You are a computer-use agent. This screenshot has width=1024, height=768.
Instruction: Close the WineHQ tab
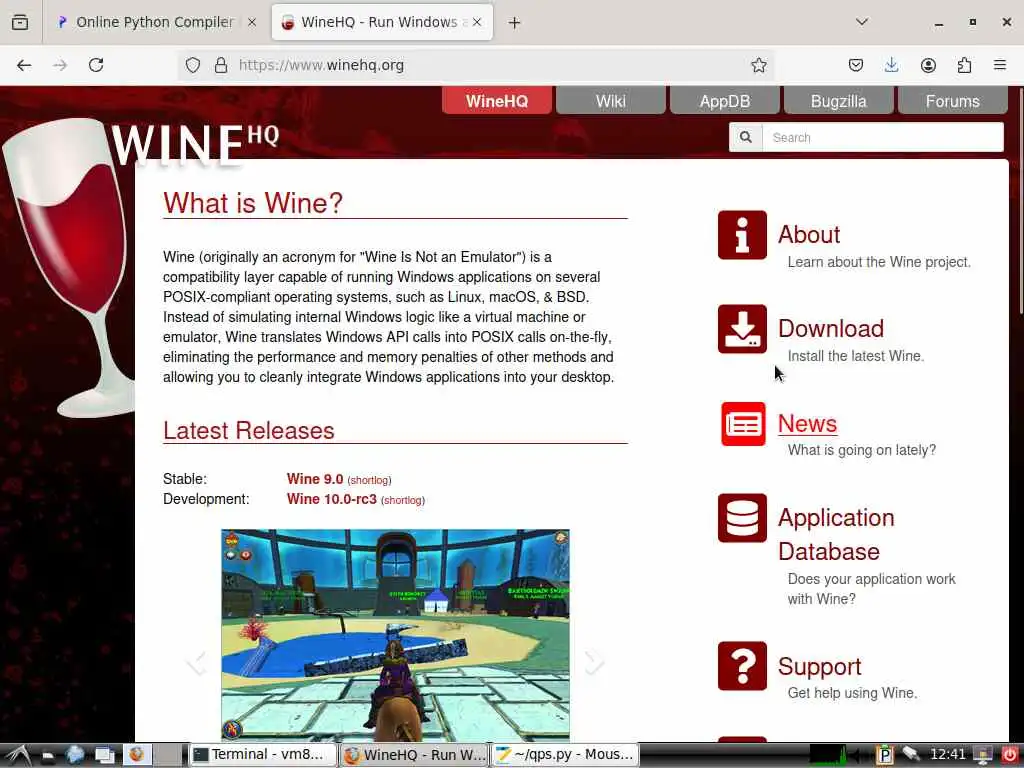[x=477, y=22]
